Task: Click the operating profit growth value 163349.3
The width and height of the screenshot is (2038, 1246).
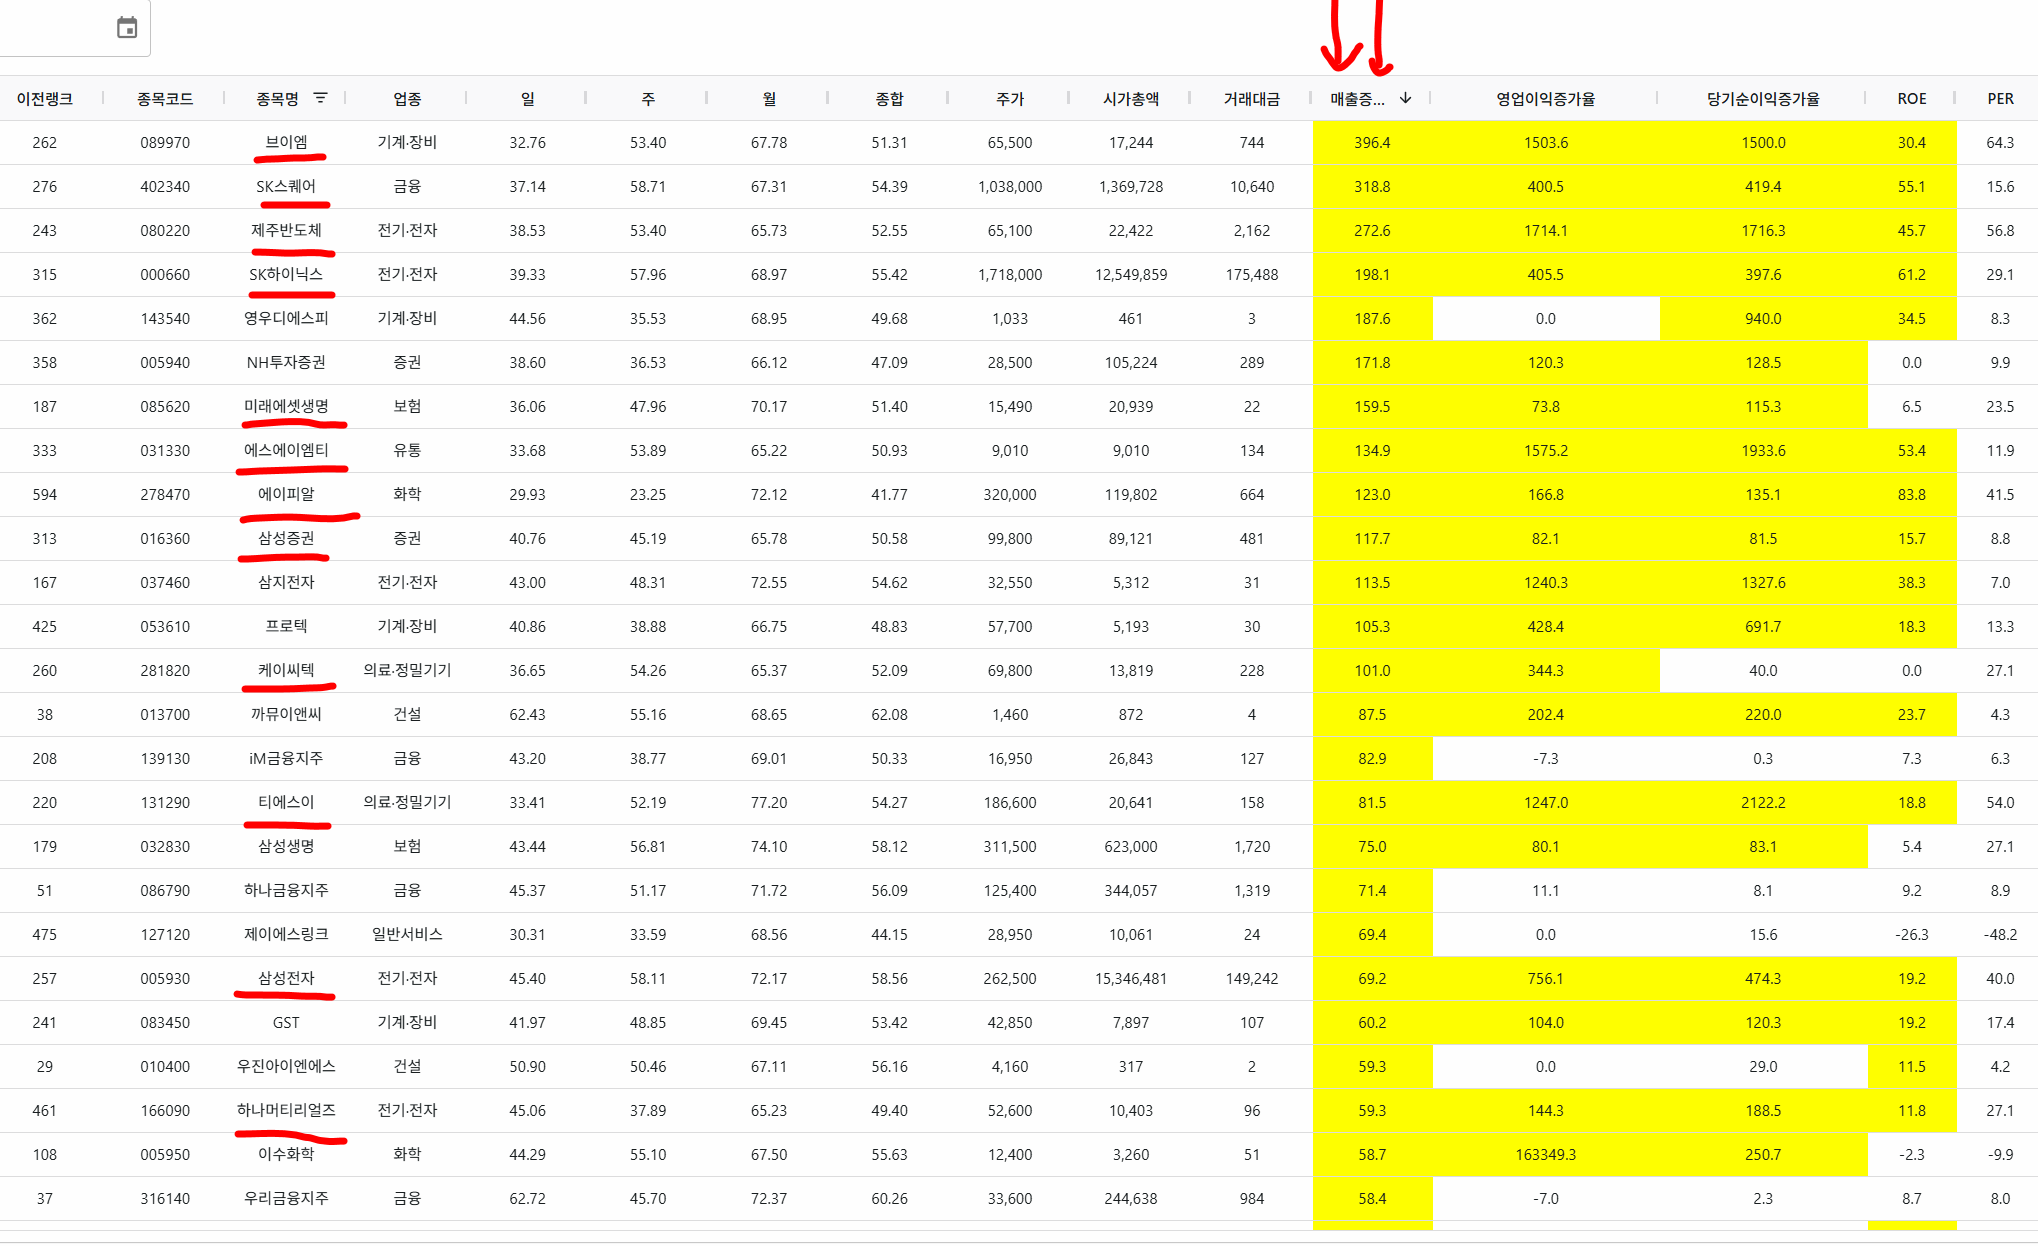Action: click(1546, 1155)
